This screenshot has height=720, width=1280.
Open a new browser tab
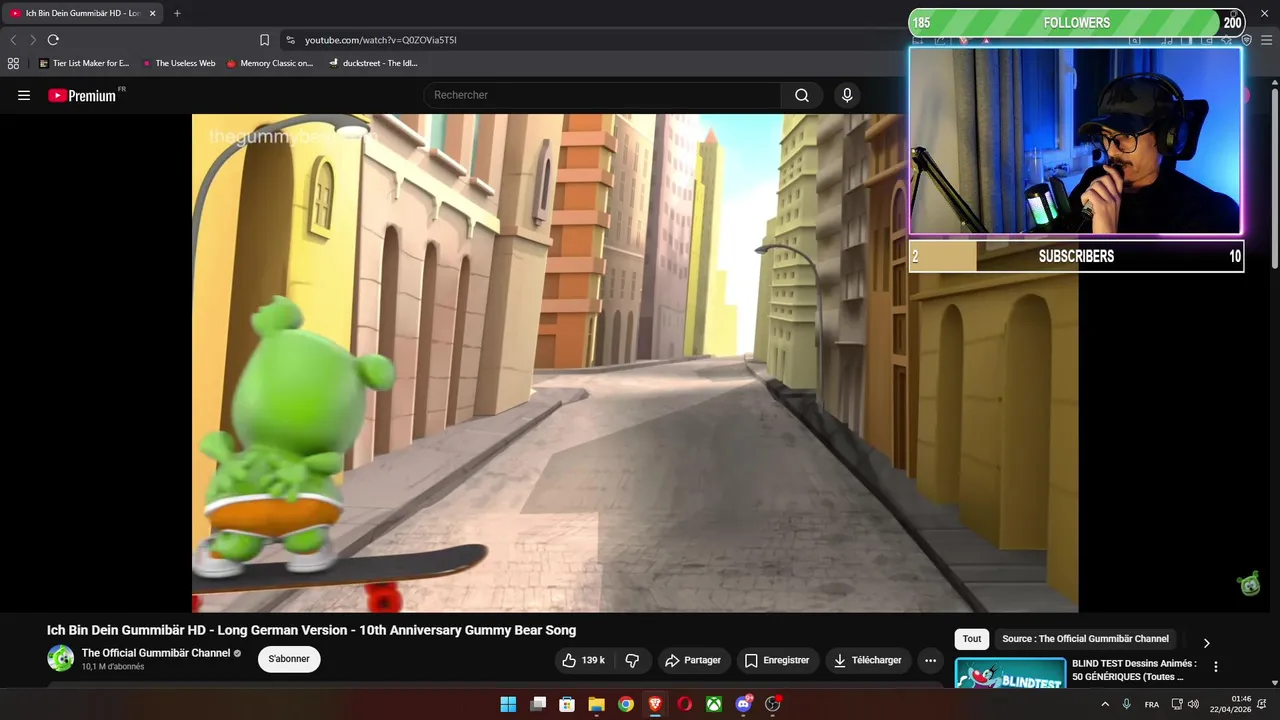click(x=177, y=13)
